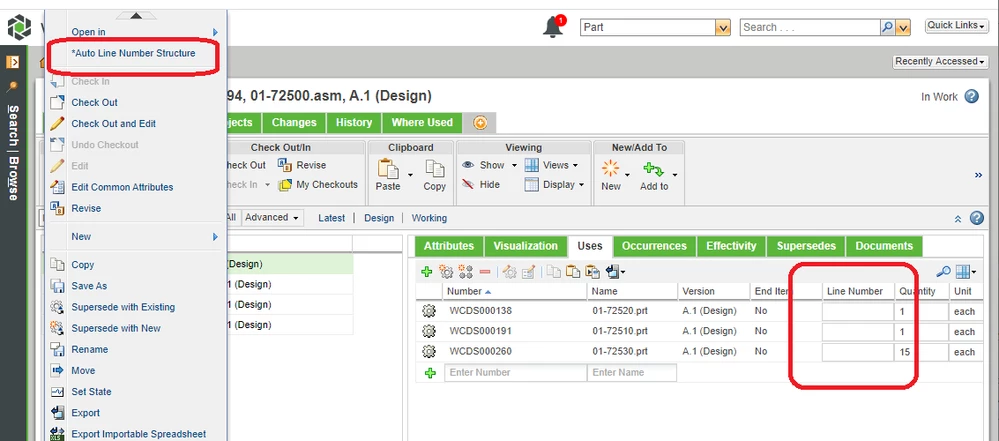Switch to the History tab

pos(354,122)
